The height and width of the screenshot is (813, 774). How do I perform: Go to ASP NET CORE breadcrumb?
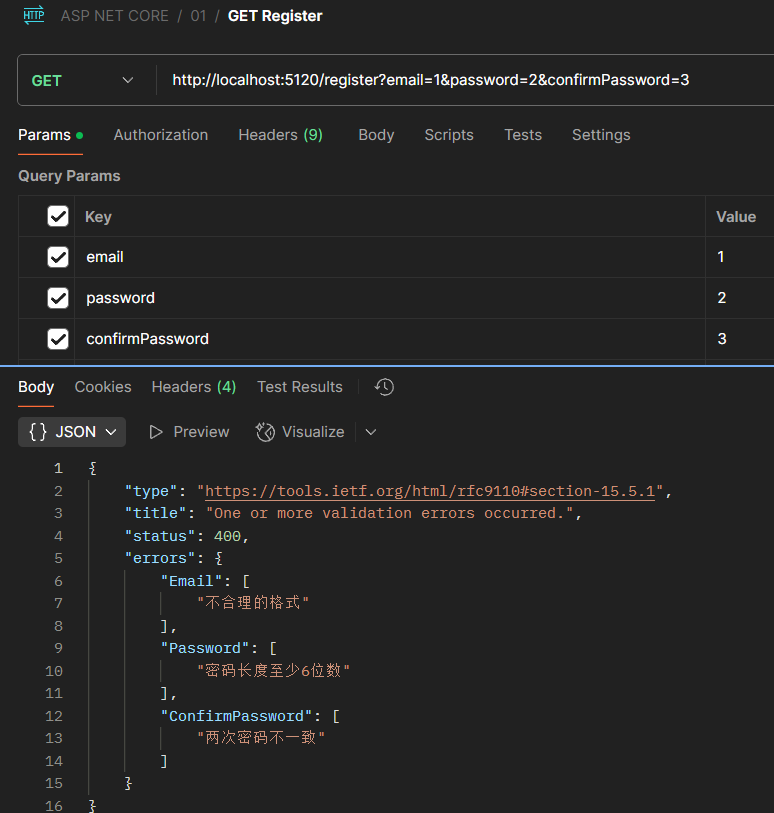(x=114, y=16)
